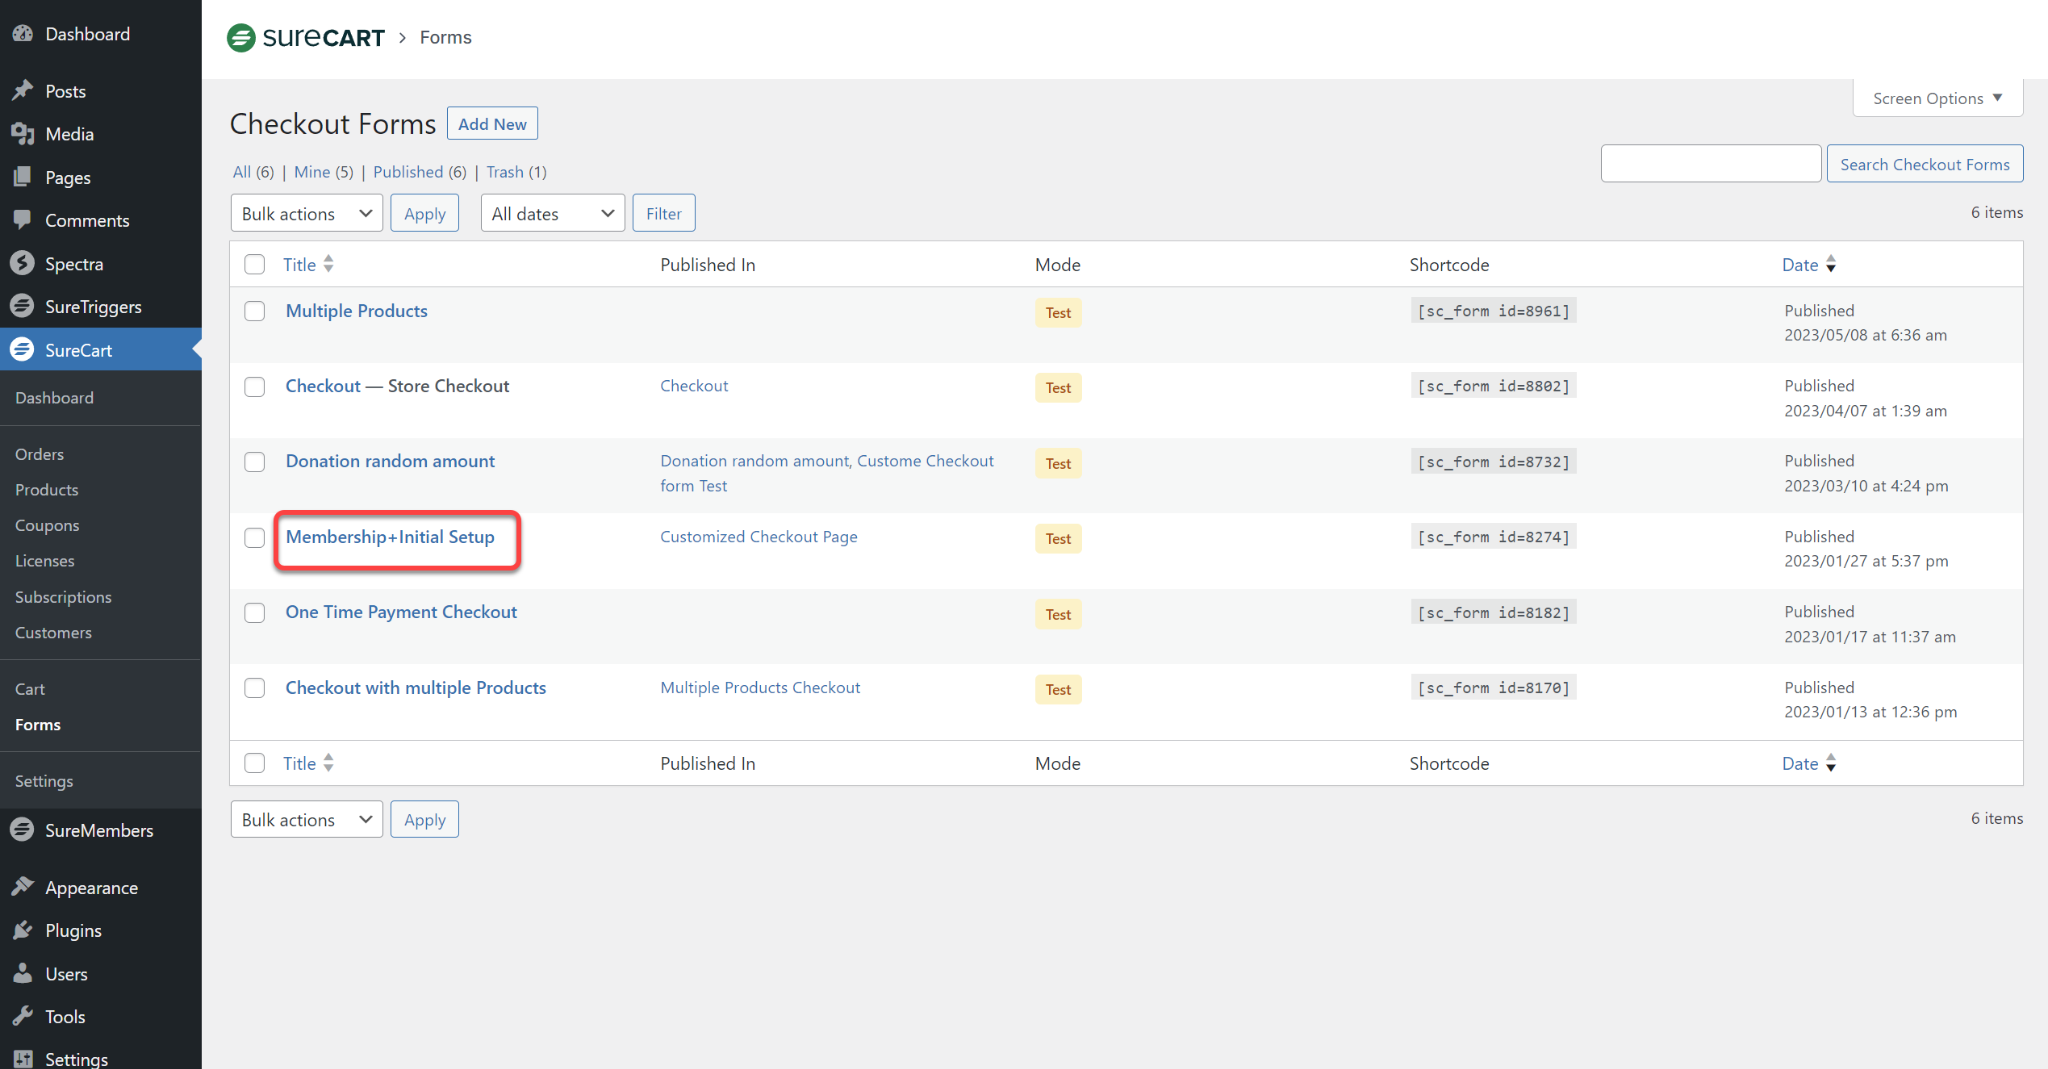Sort the table by Date column header

coord(1800,264)
